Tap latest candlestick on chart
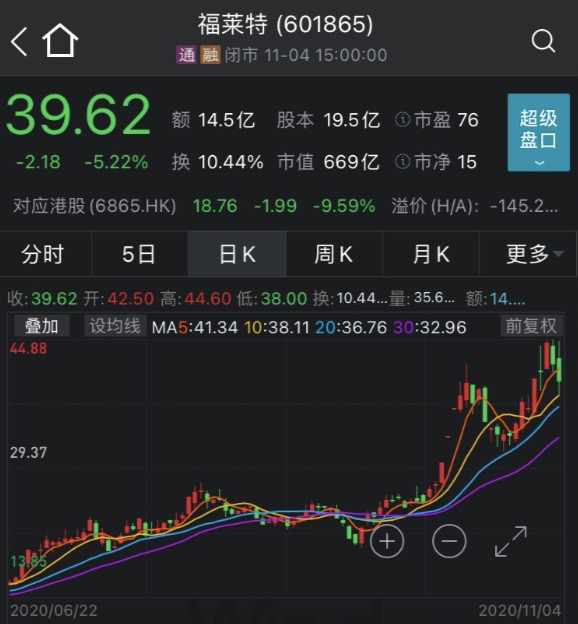This screenshot has width=578, height=624. coord(559,368)
